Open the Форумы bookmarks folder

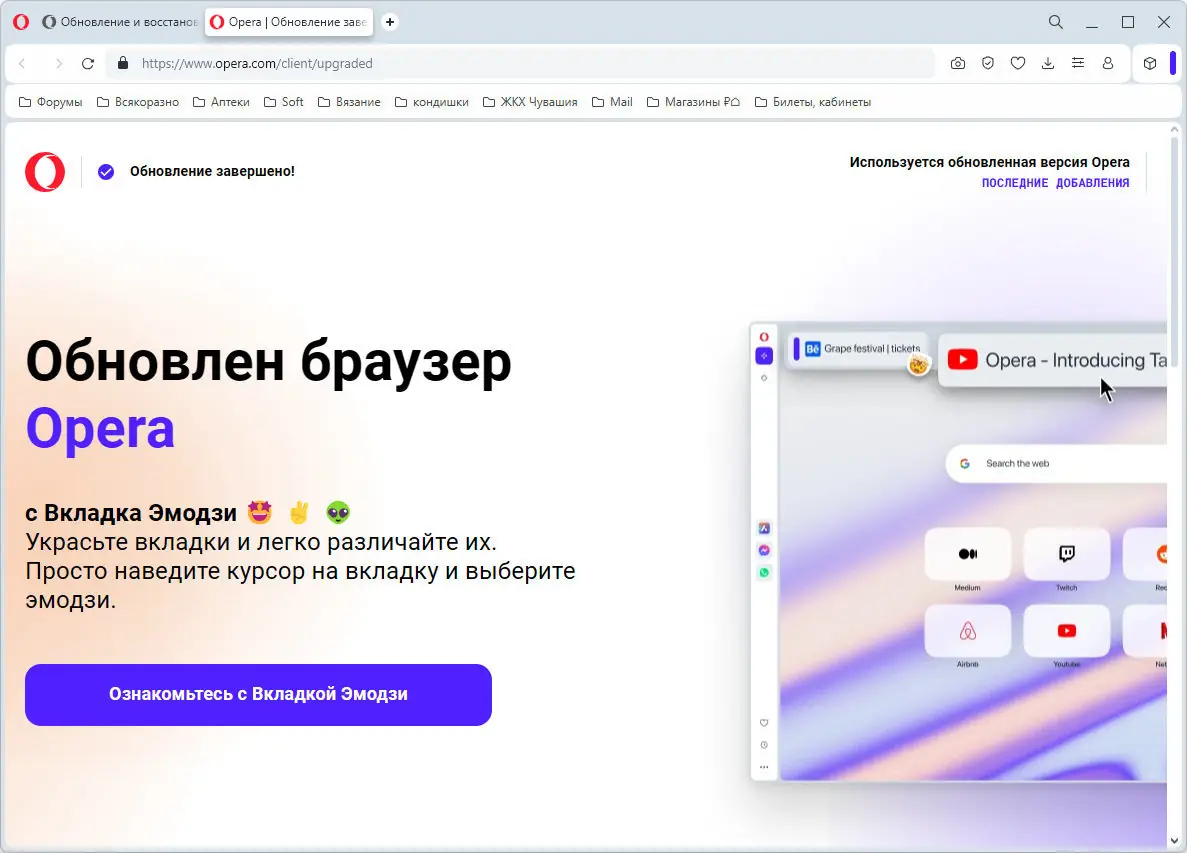[51, 102]
